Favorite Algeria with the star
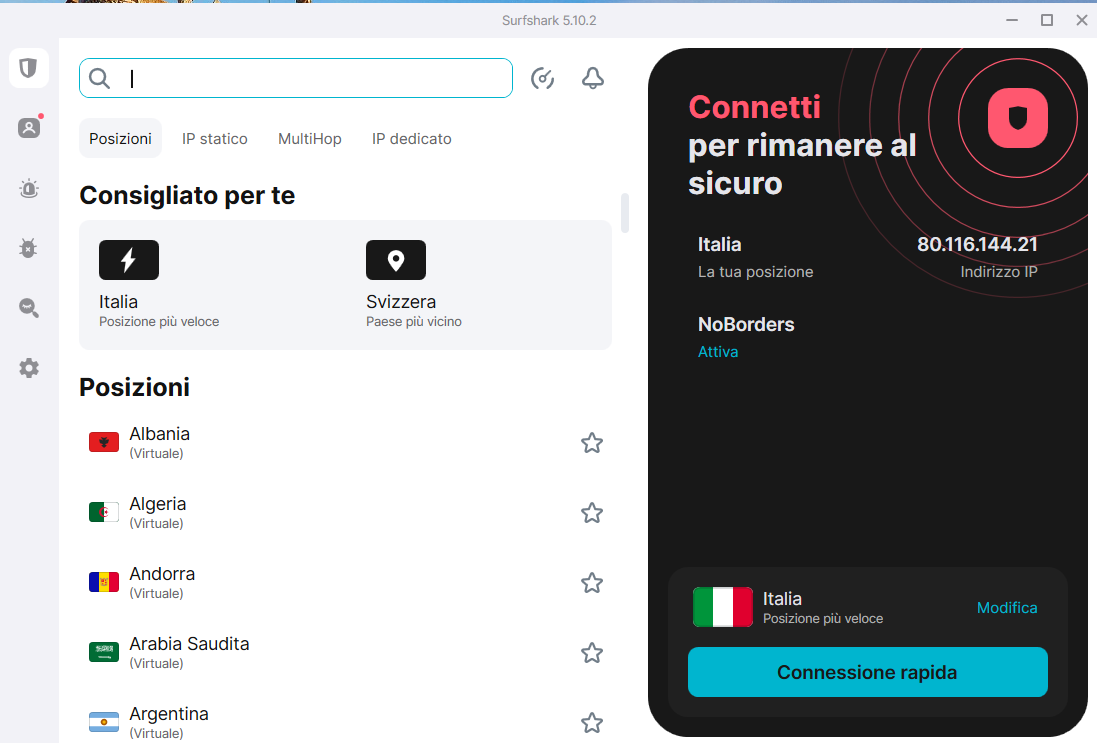Viewport: 1097px width, 743px height. (x=592, y=513)
